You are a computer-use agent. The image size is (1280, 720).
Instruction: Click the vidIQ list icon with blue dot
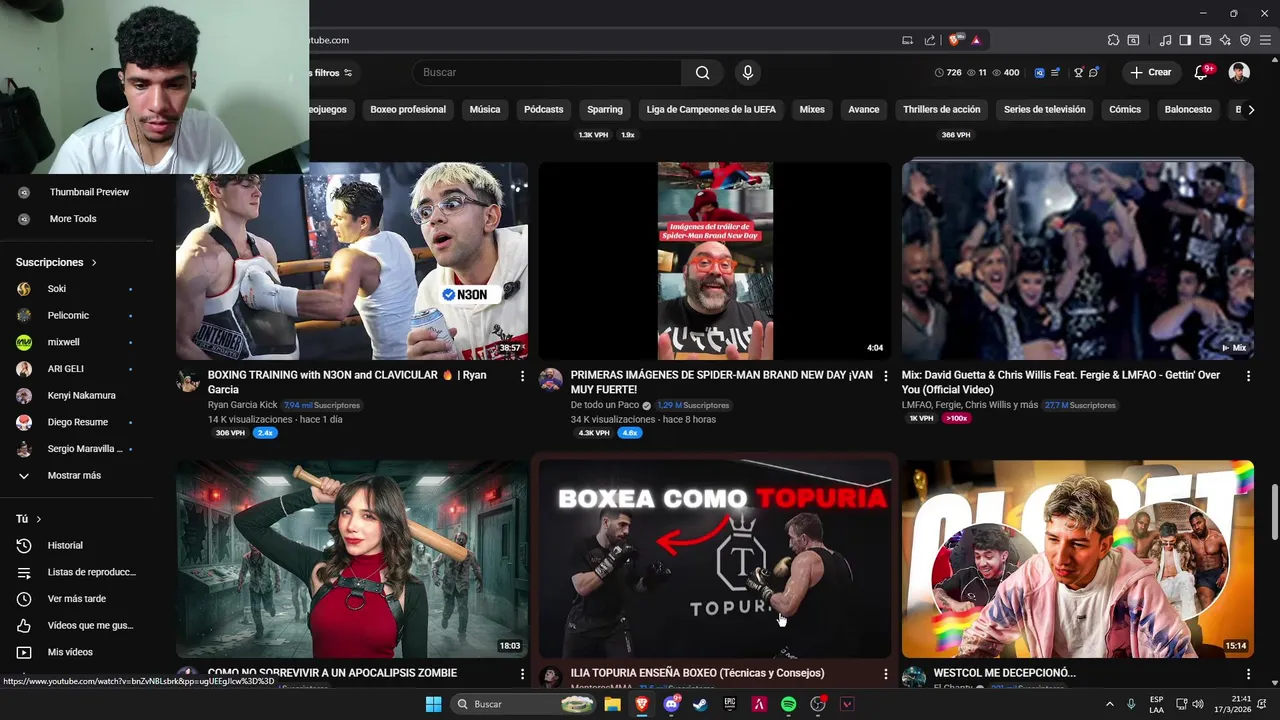tap(1056, 72)
